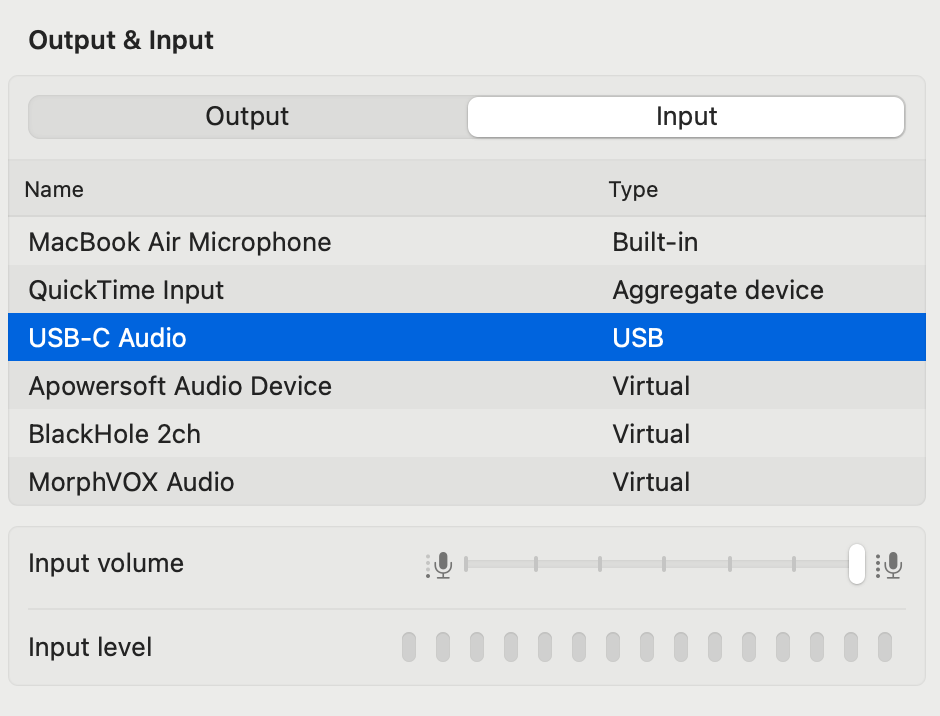The height and width of the screenshot is (716, 940).
Task: Select the USB-C Audio device
Action: [108, 338]
